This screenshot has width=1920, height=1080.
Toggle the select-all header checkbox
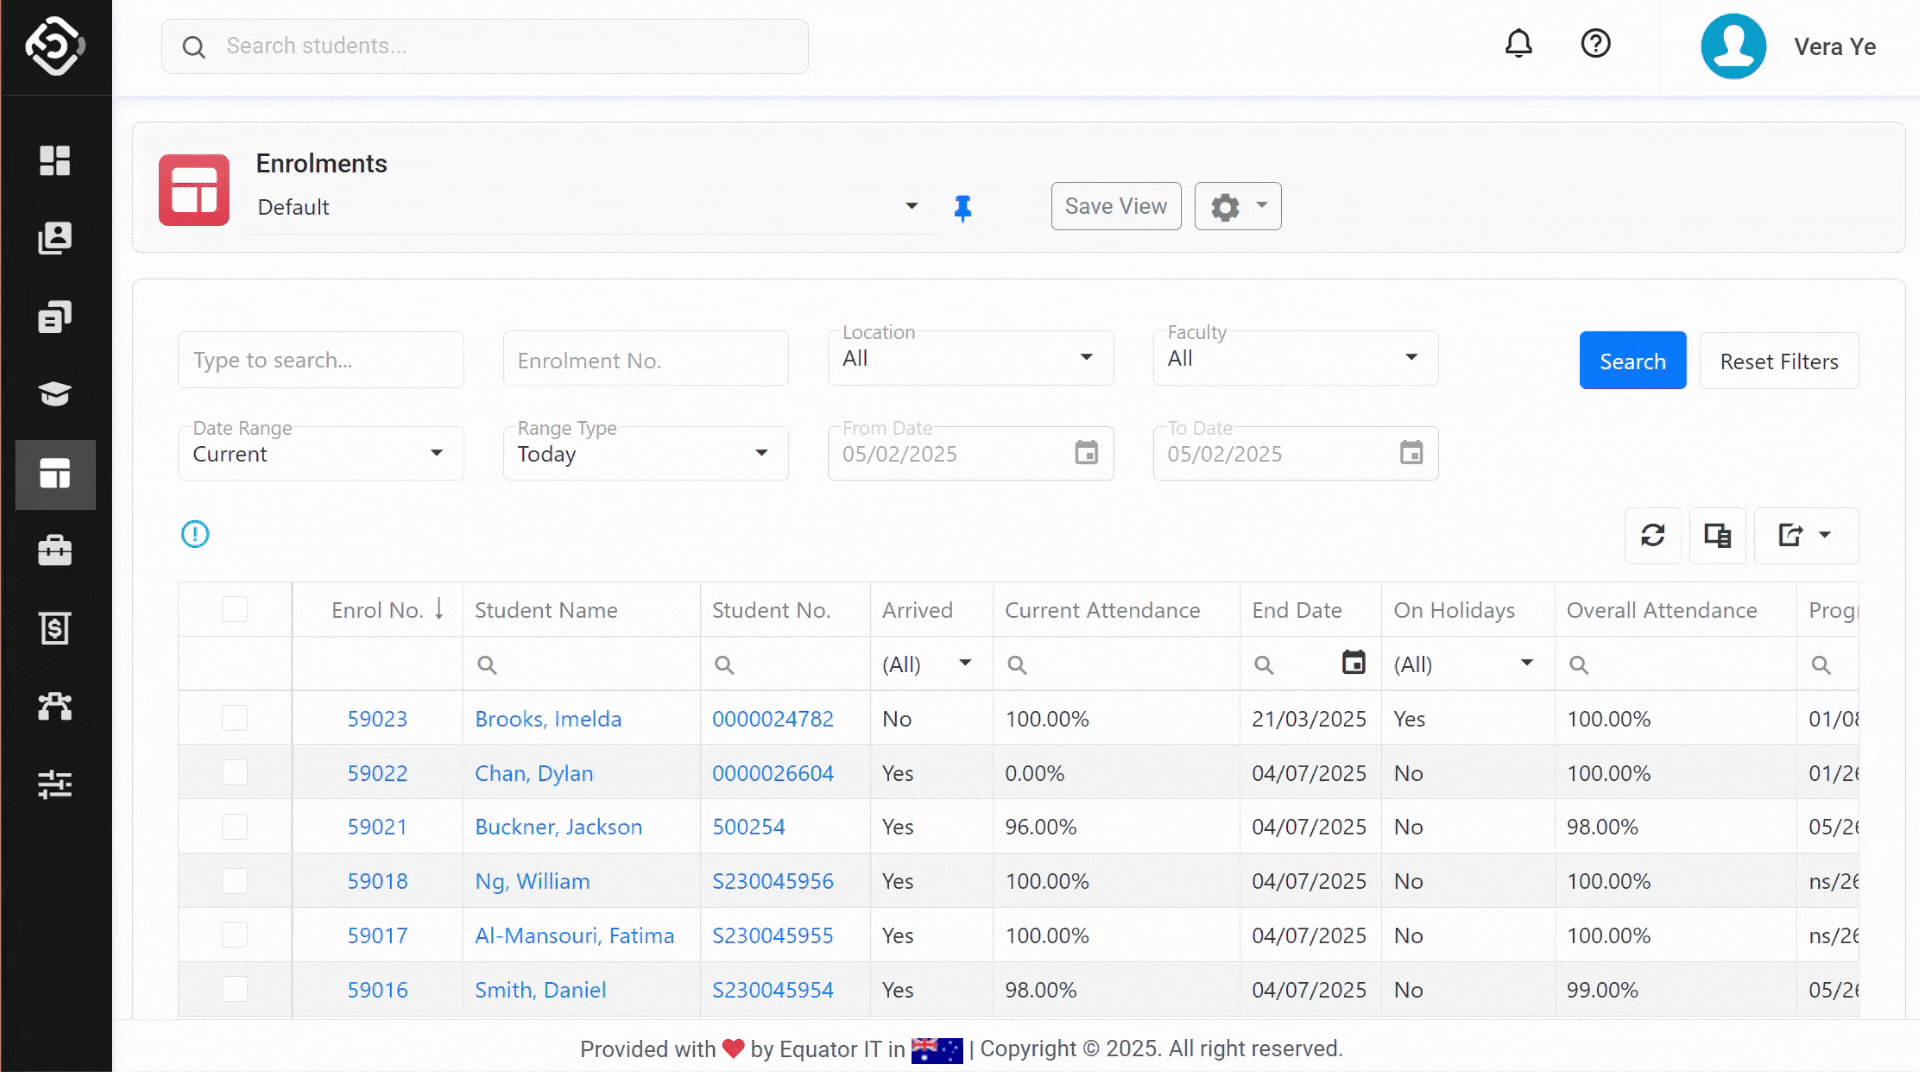(234, 609)
